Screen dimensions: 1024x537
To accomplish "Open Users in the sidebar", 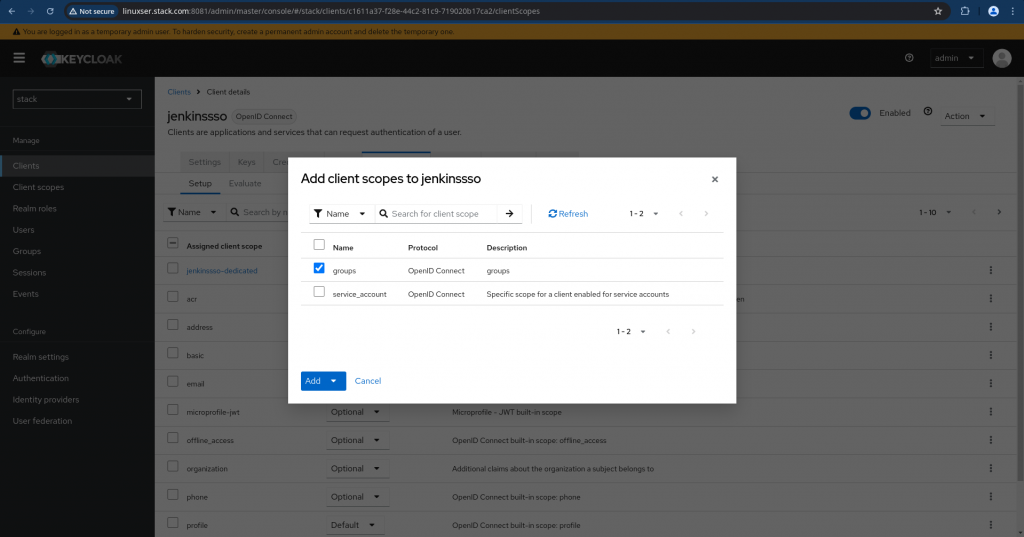I will (77, 230).
